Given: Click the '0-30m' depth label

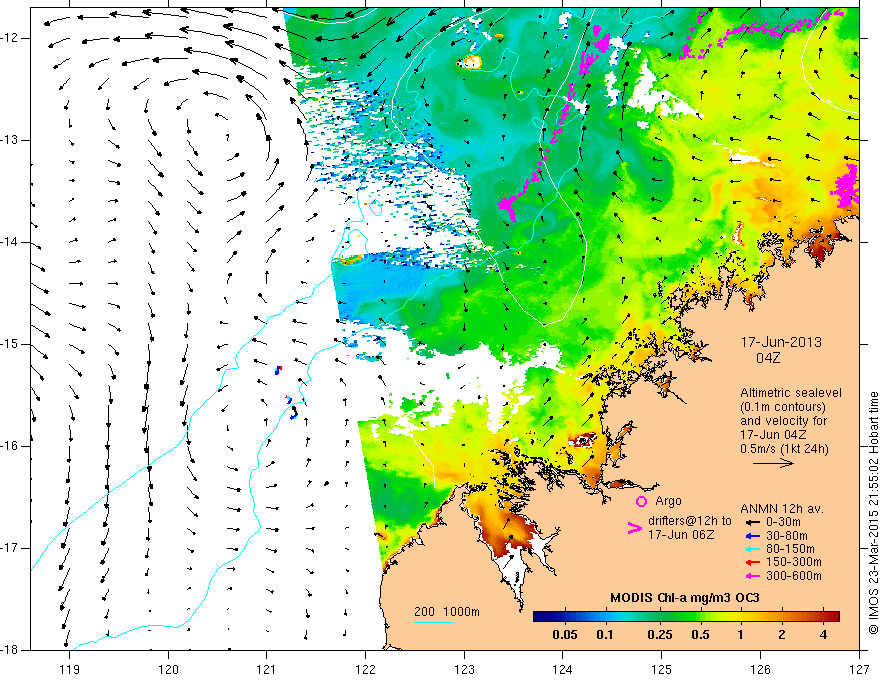Looking at the screenshot, I should point(783,522).
